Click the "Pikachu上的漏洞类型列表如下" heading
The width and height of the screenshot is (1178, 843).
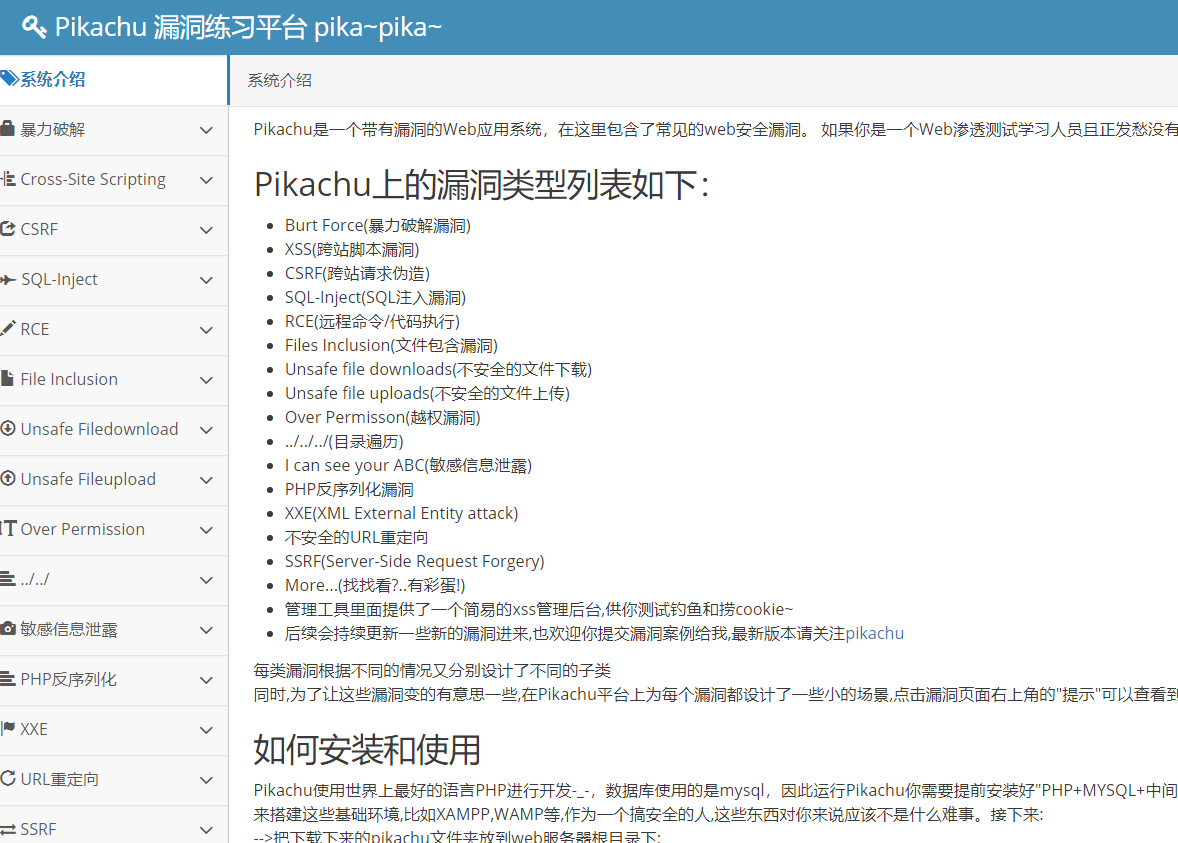(482, 185)
